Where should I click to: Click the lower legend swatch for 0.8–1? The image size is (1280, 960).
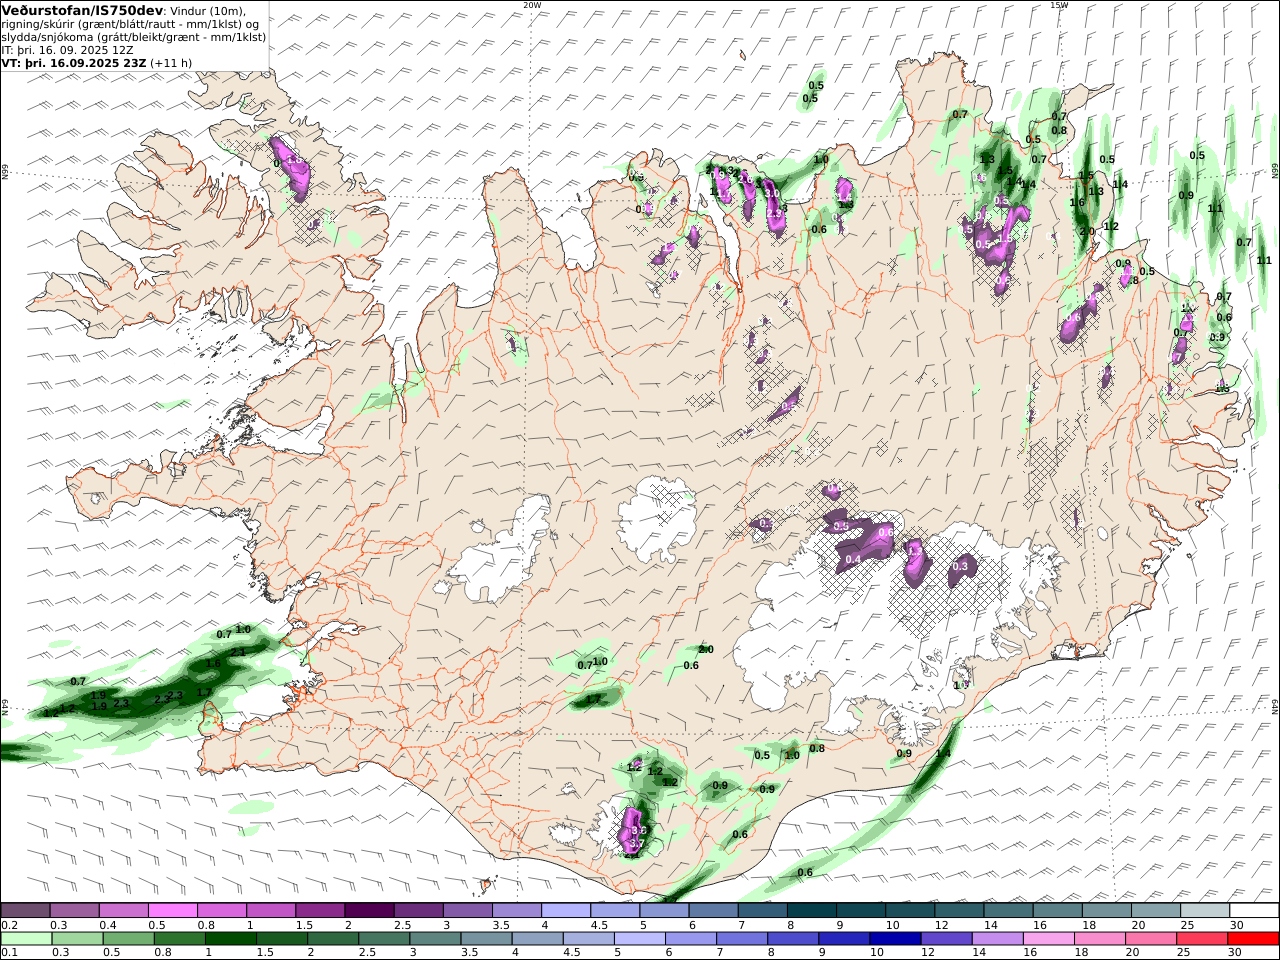179,938
